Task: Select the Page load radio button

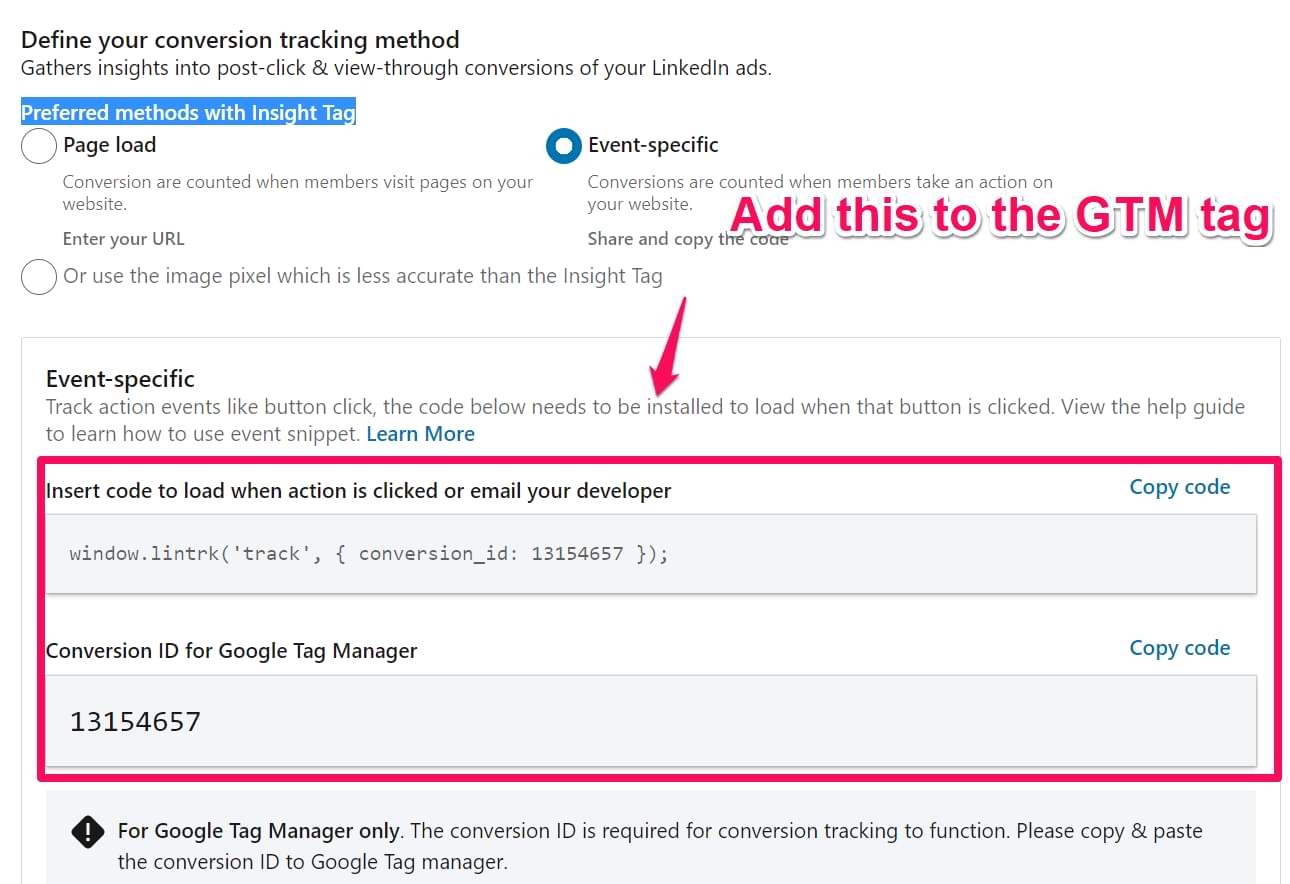Action: pos(38,146)
